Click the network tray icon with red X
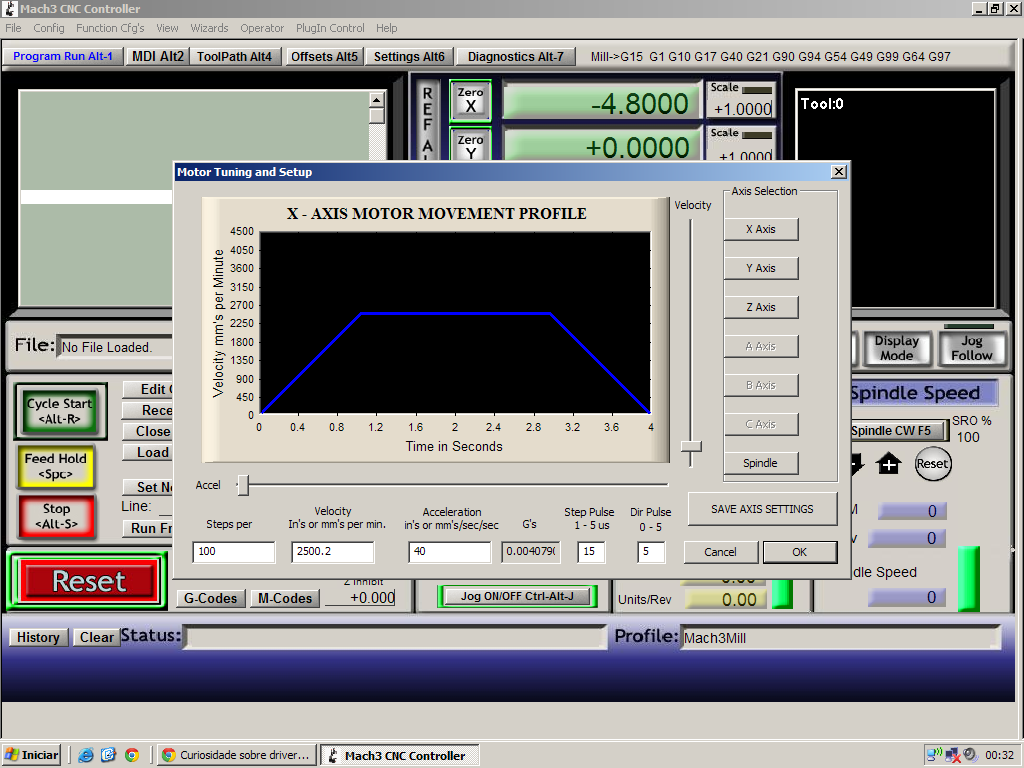The image size is (1024, 768). 953,755
